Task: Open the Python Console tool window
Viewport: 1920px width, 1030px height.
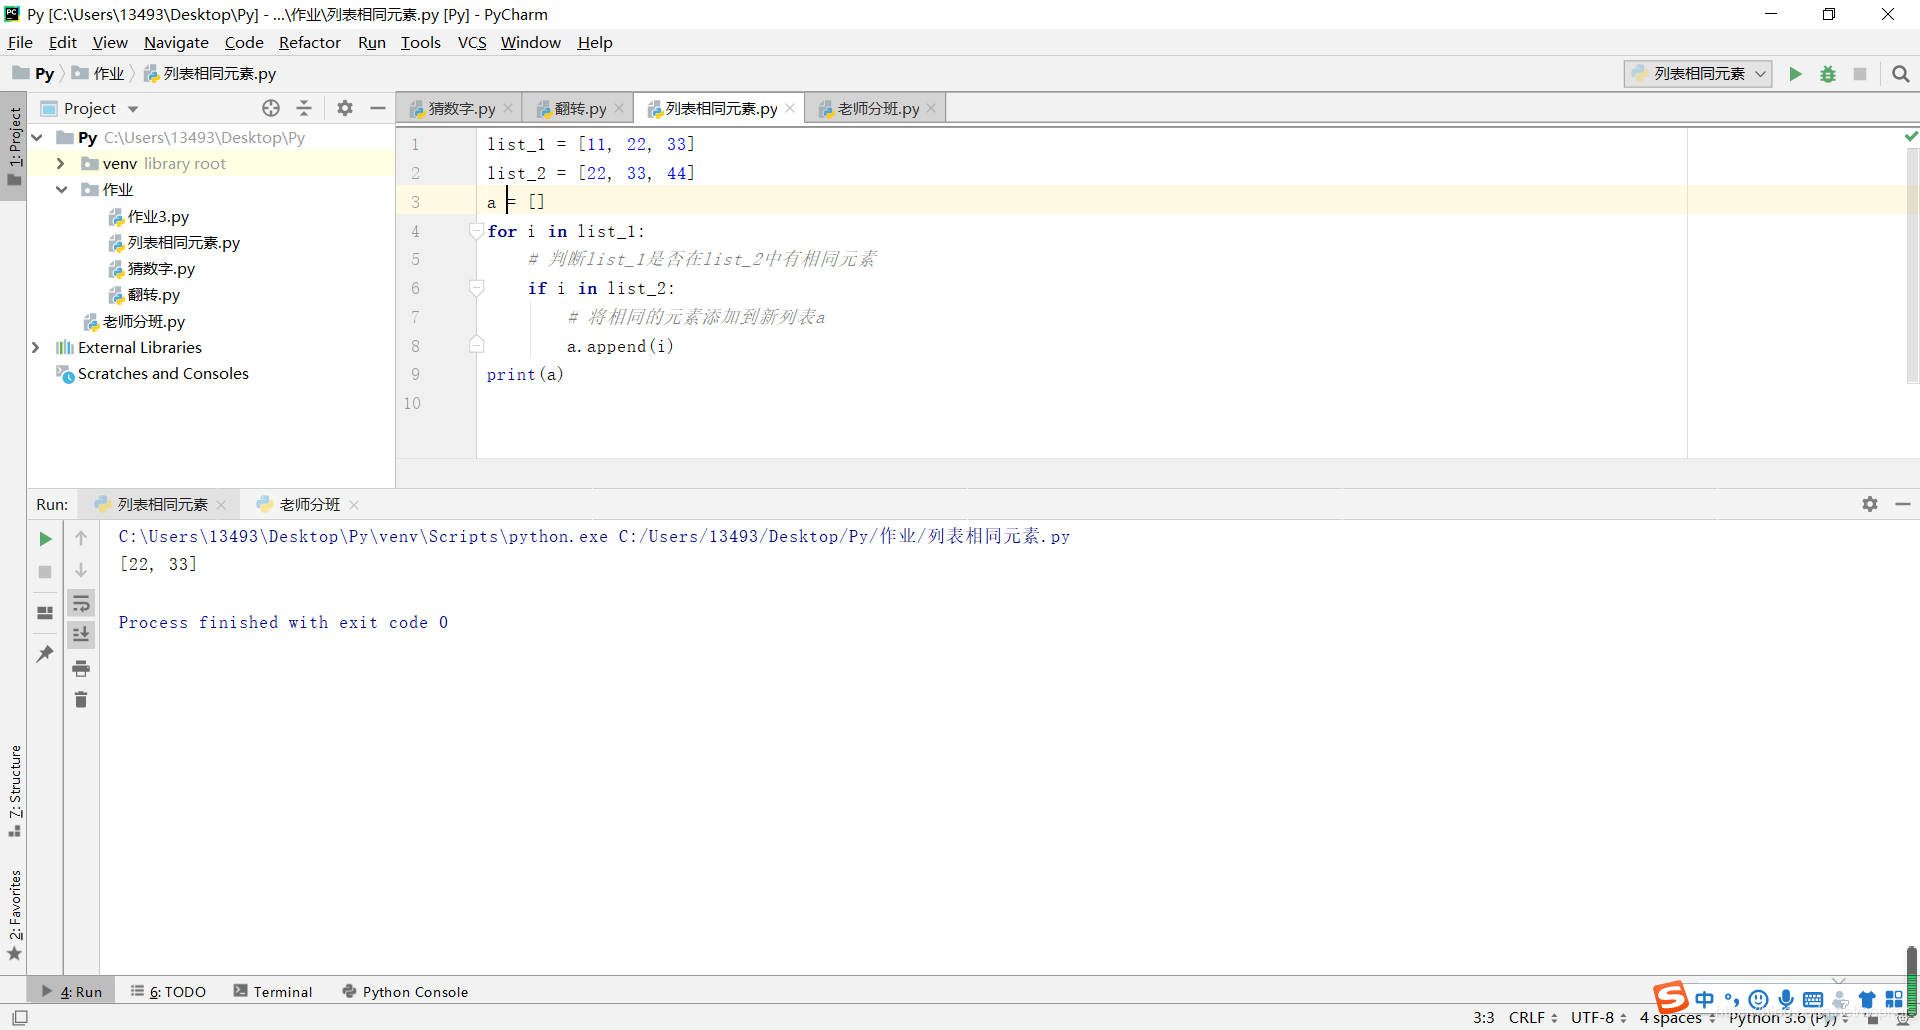Action: (405, 992)
